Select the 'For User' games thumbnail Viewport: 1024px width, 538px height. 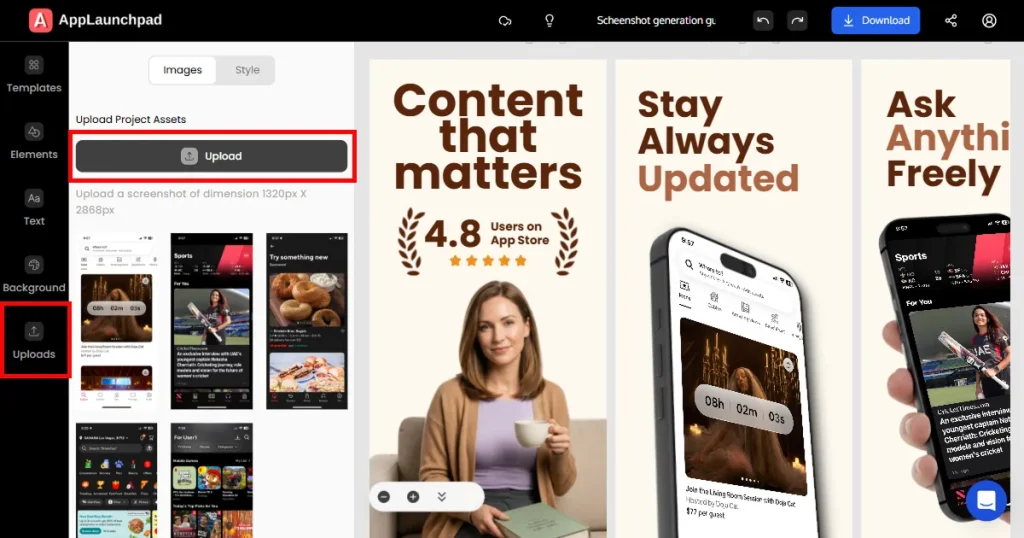(212, 481)
